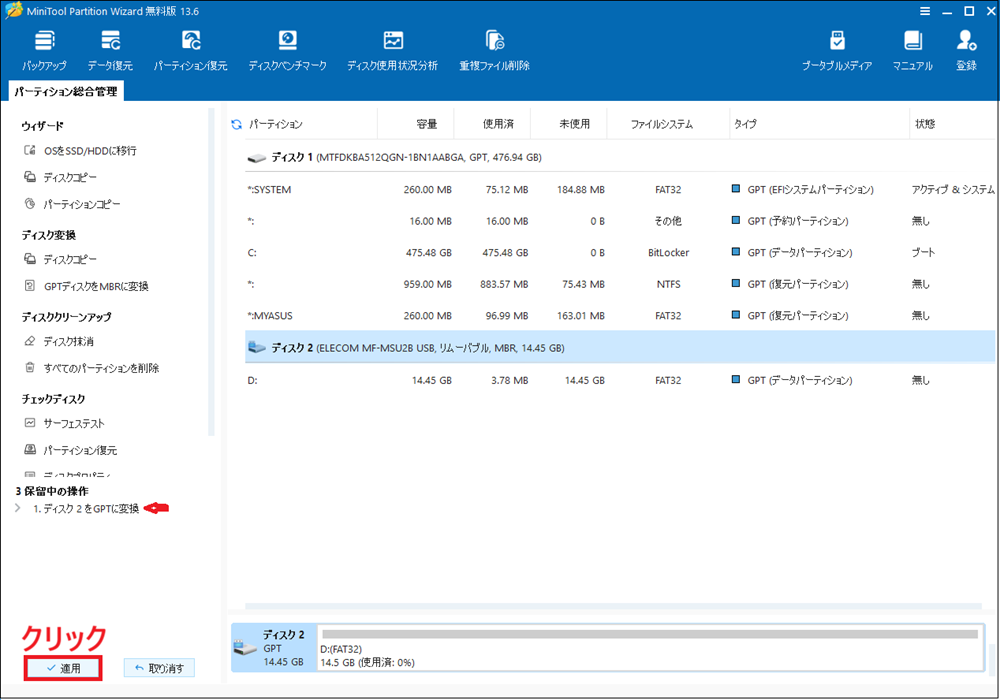Refresh the partition list

tap(237, 124)
